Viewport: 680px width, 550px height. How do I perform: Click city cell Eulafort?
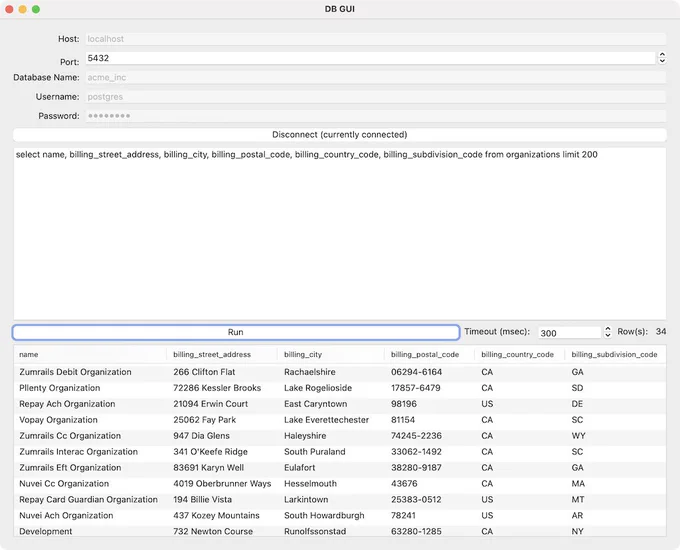click(299, 468)
